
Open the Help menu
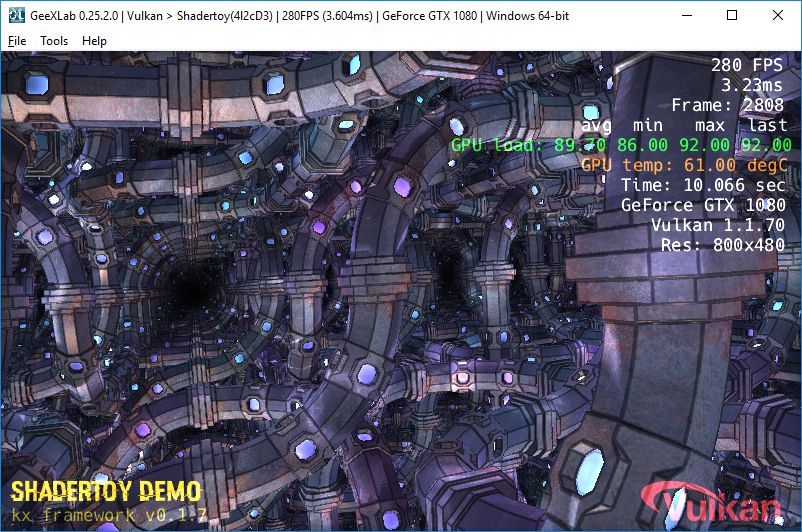pos(94,41)
